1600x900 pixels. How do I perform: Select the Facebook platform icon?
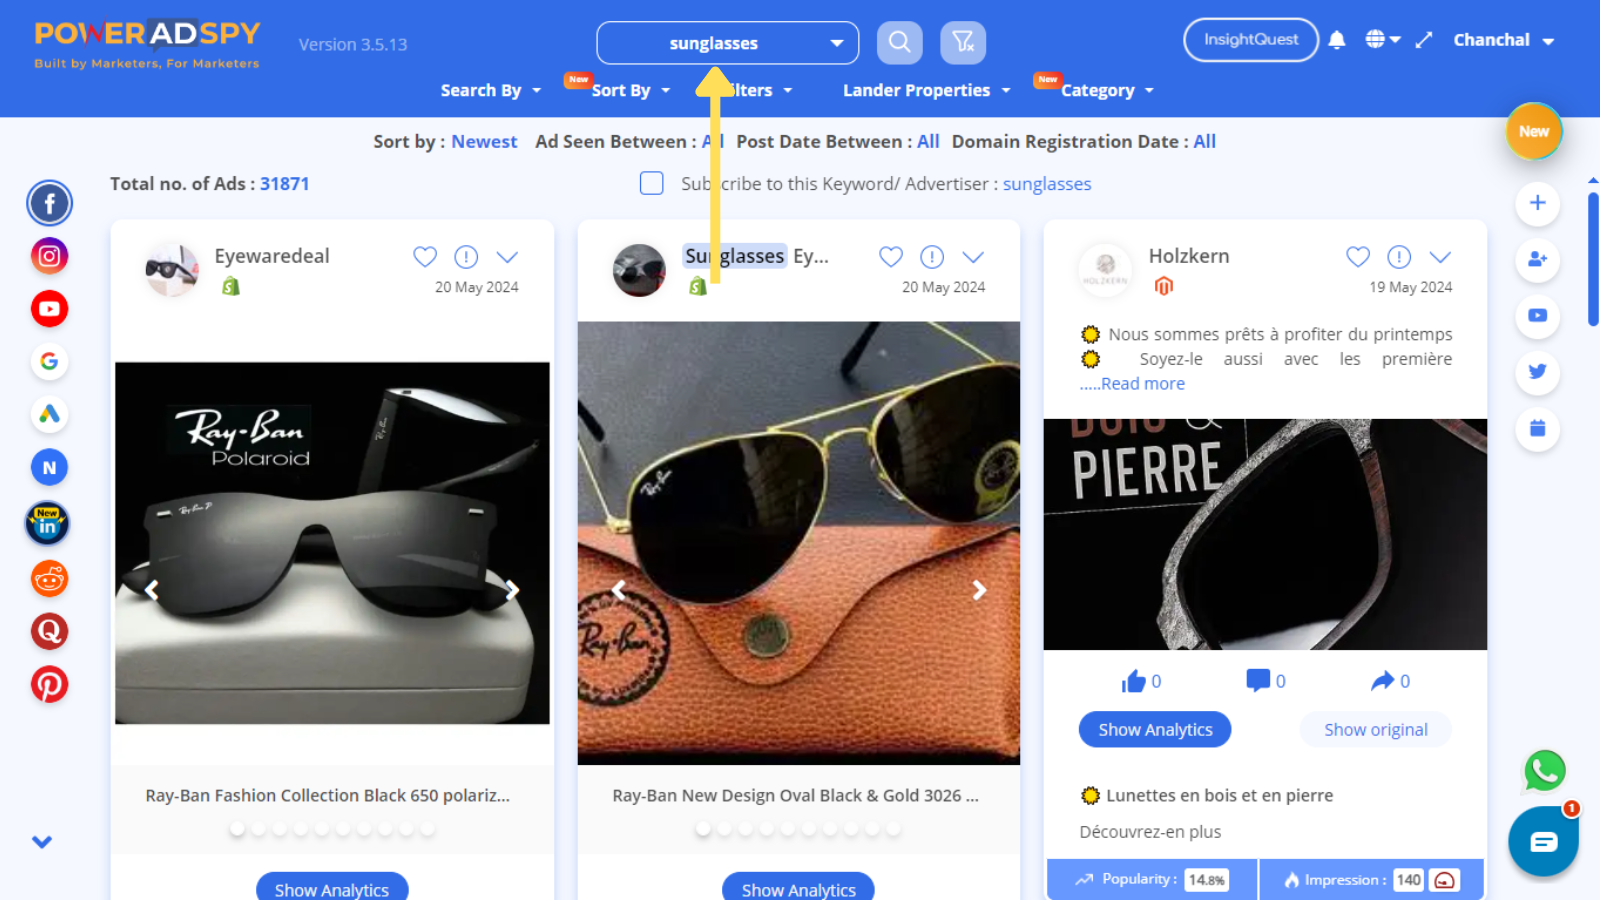[x=49, y=203]
